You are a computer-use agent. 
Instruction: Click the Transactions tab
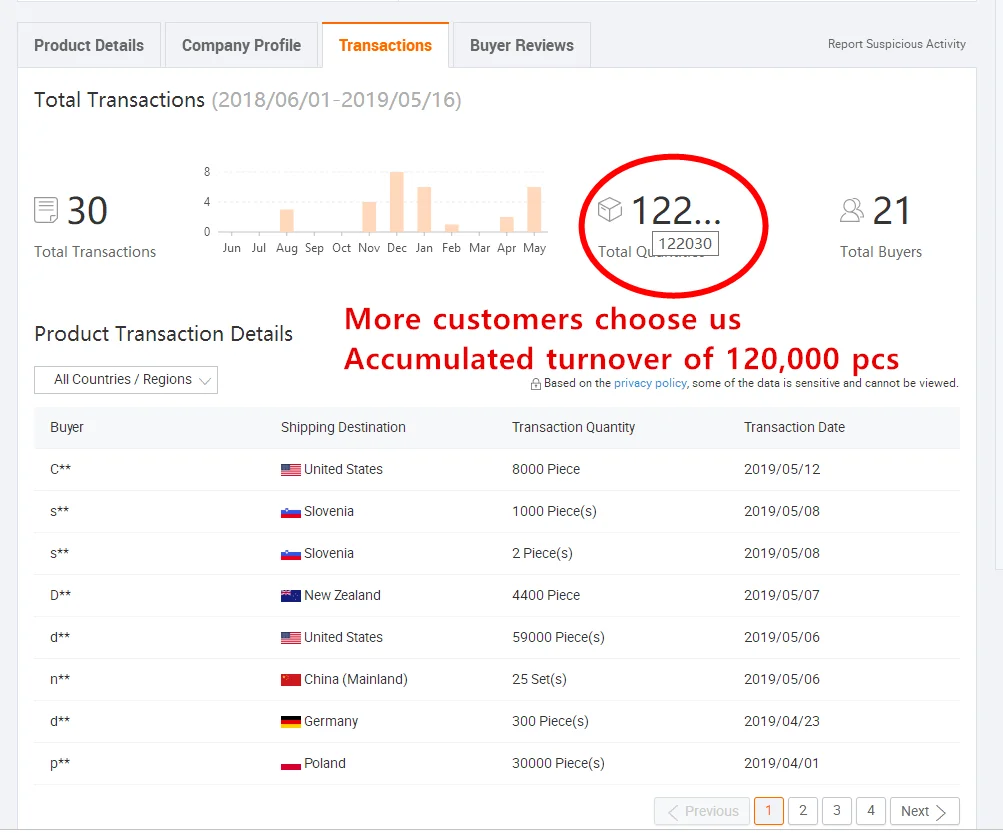pyautogui.click(x=385, y=46)
